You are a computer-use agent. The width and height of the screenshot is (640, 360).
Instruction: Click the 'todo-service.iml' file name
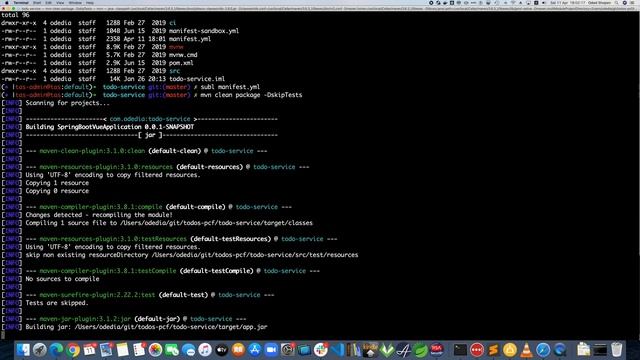coord(197,79)
